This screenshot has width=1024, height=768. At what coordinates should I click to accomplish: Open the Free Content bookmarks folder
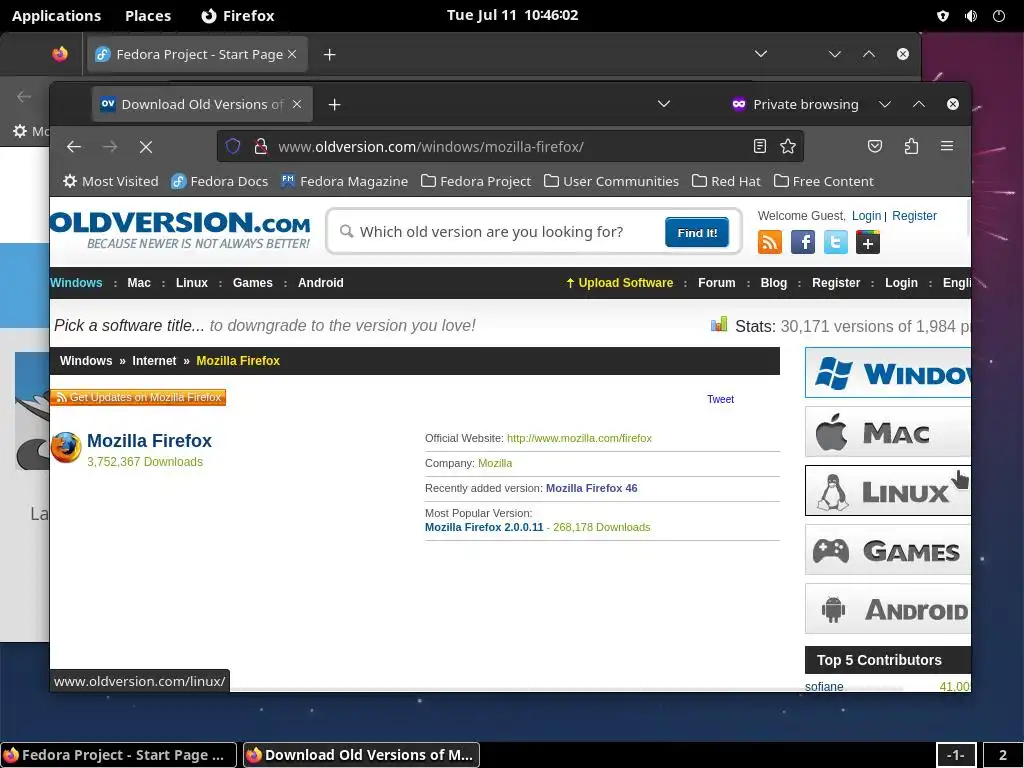click(x=824, y=181)
